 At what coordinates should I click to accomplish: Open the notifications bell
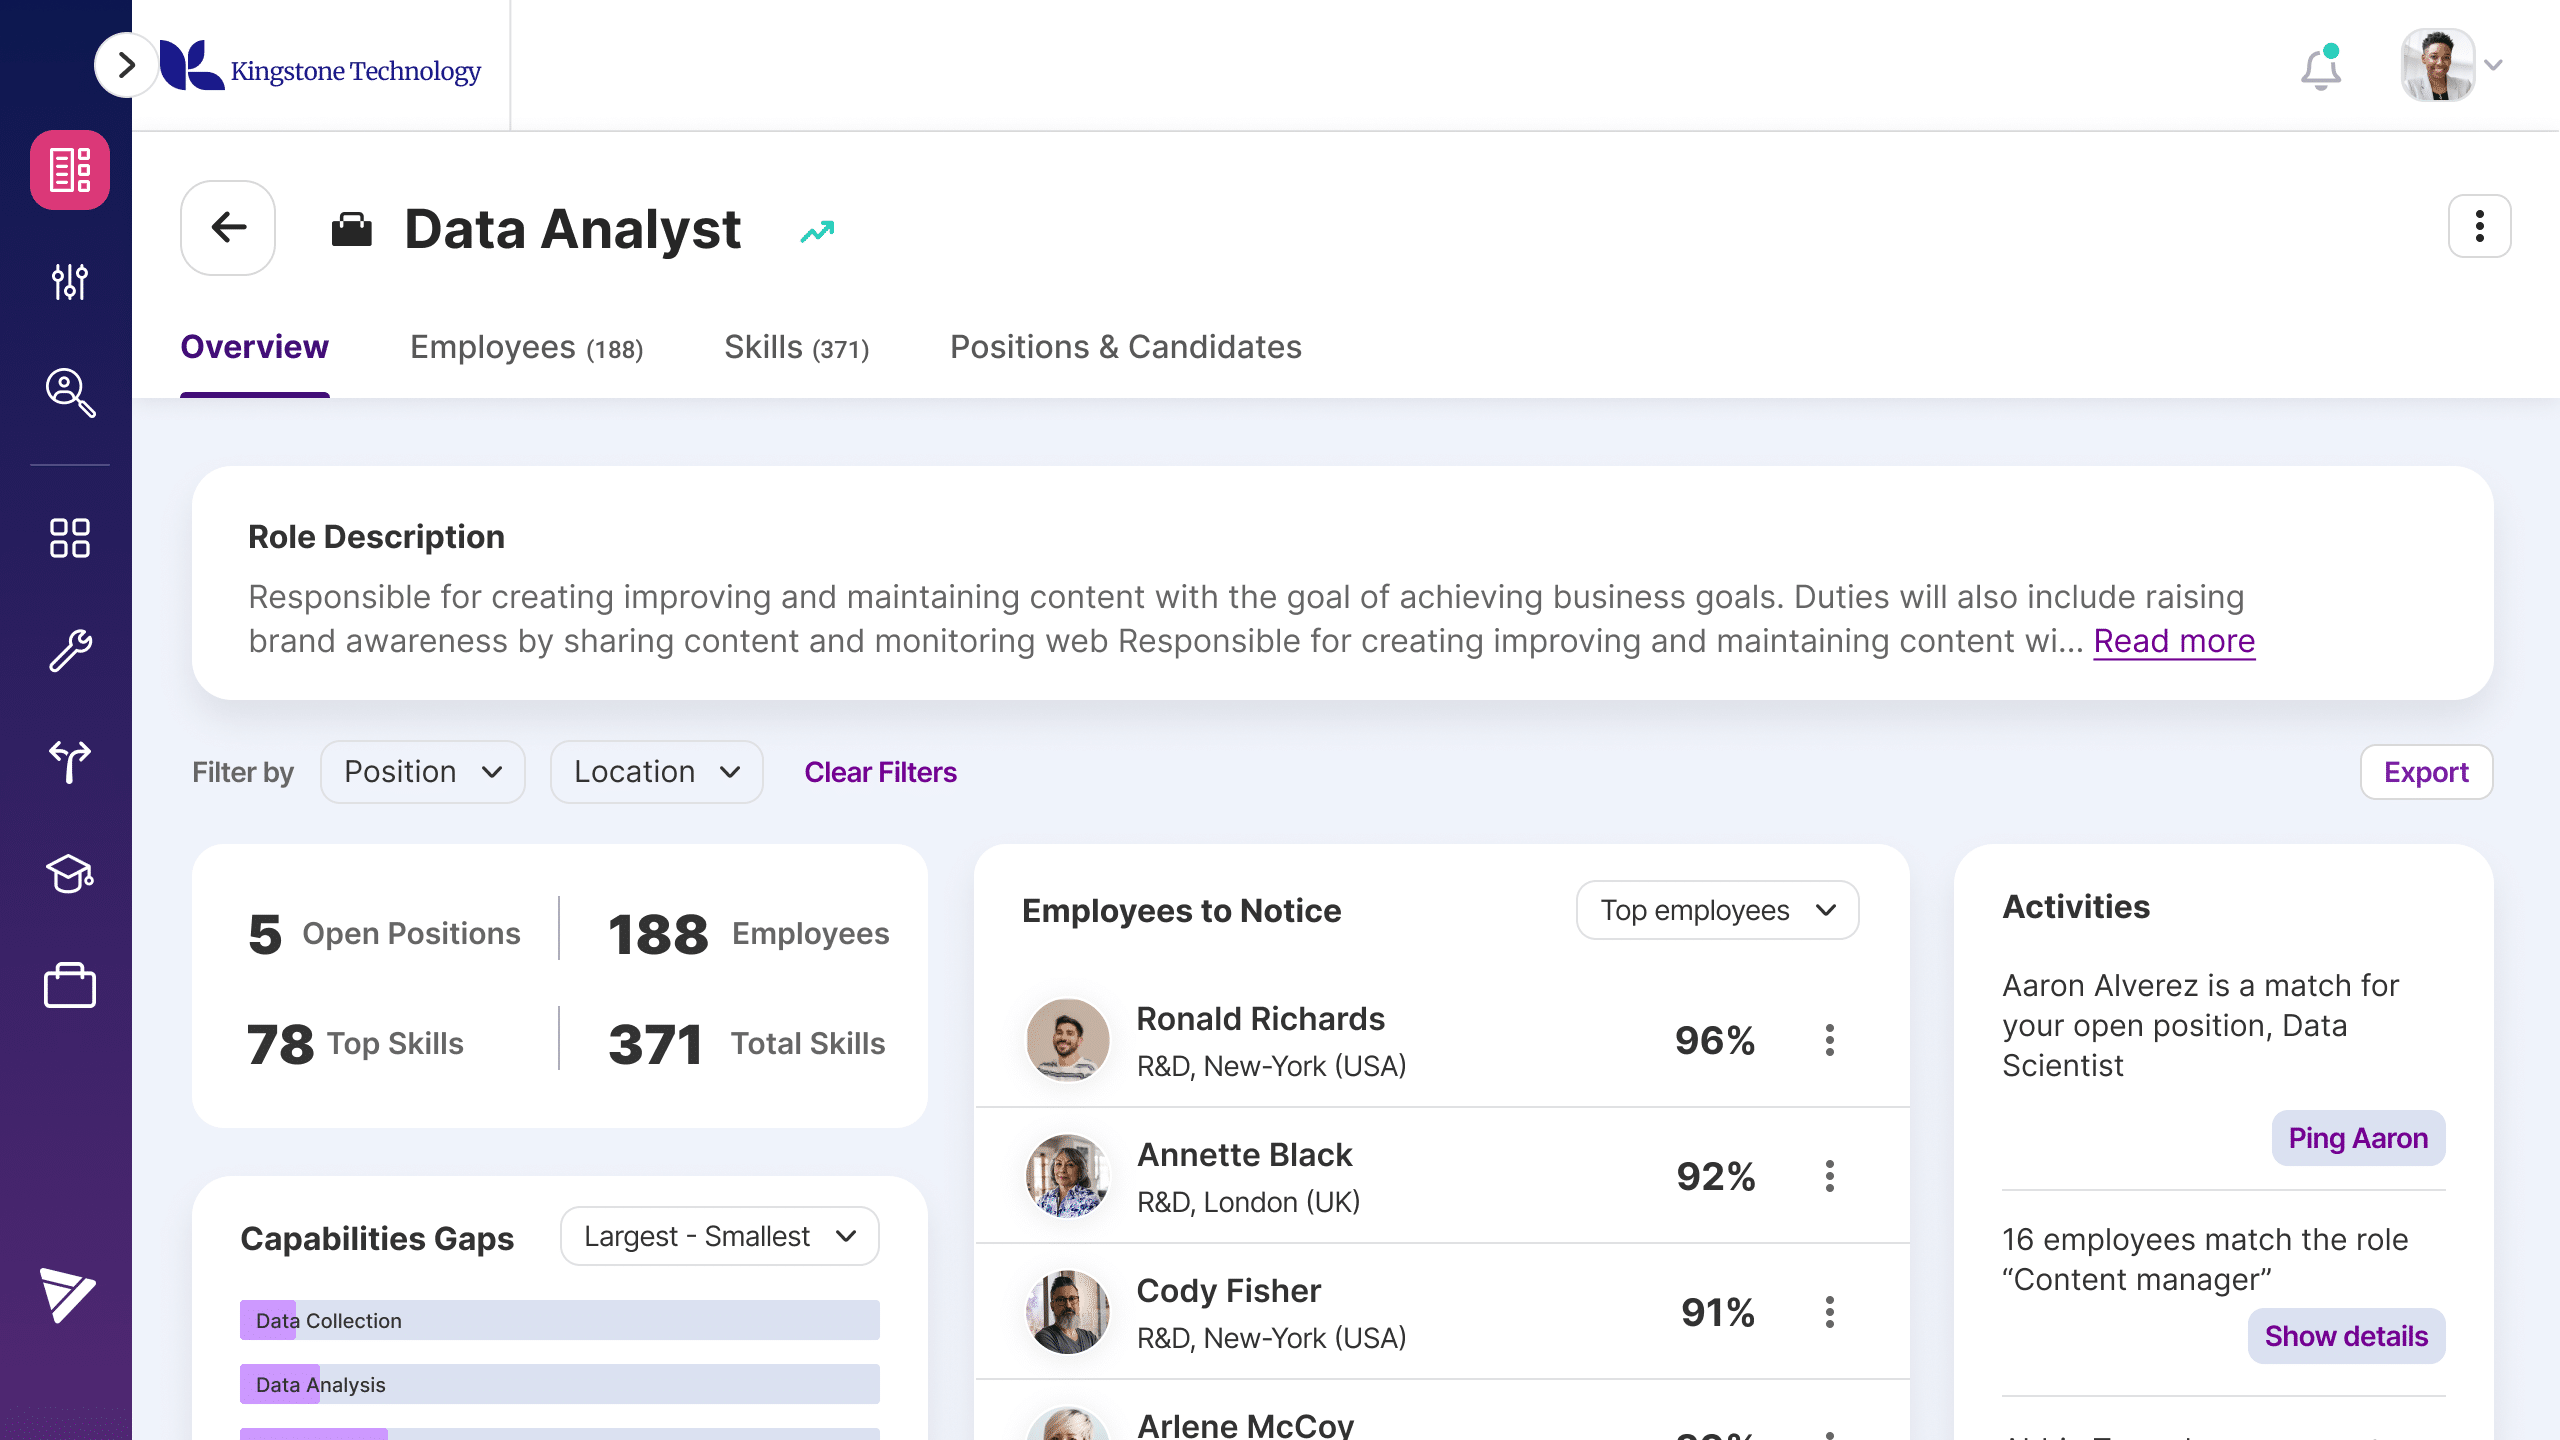[2321, 68]
